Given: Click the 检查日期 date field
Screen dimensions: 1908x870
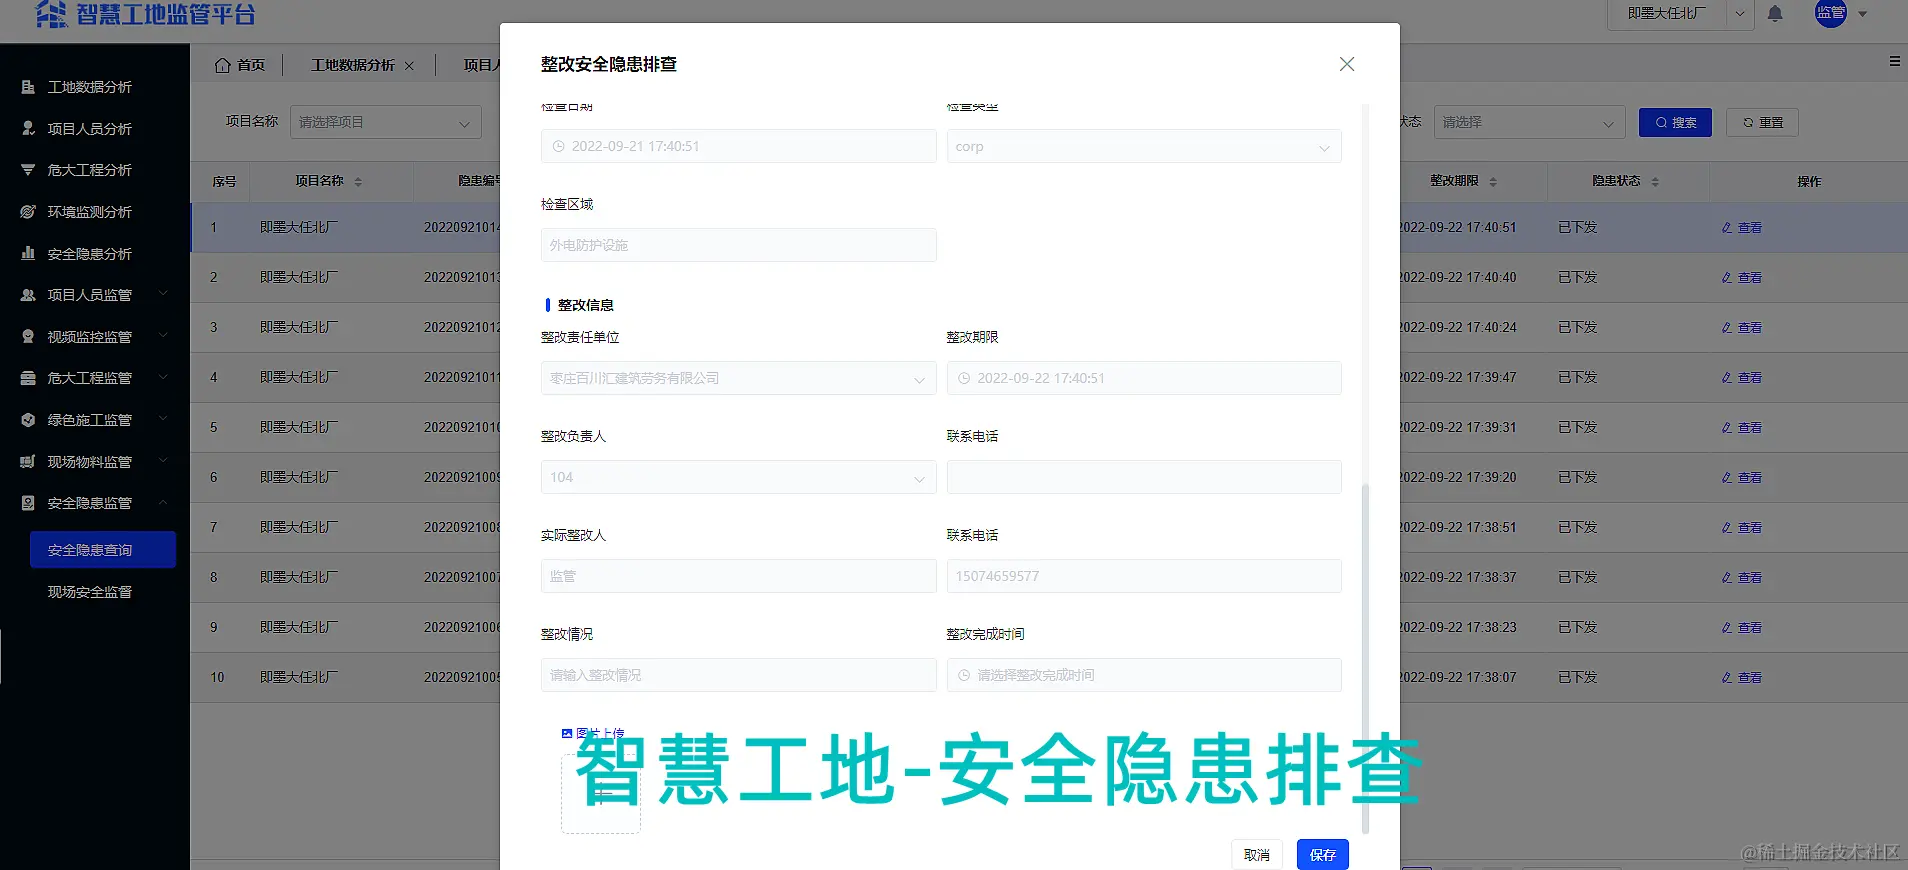Looking at the screenshot, I should pos(738,146).
